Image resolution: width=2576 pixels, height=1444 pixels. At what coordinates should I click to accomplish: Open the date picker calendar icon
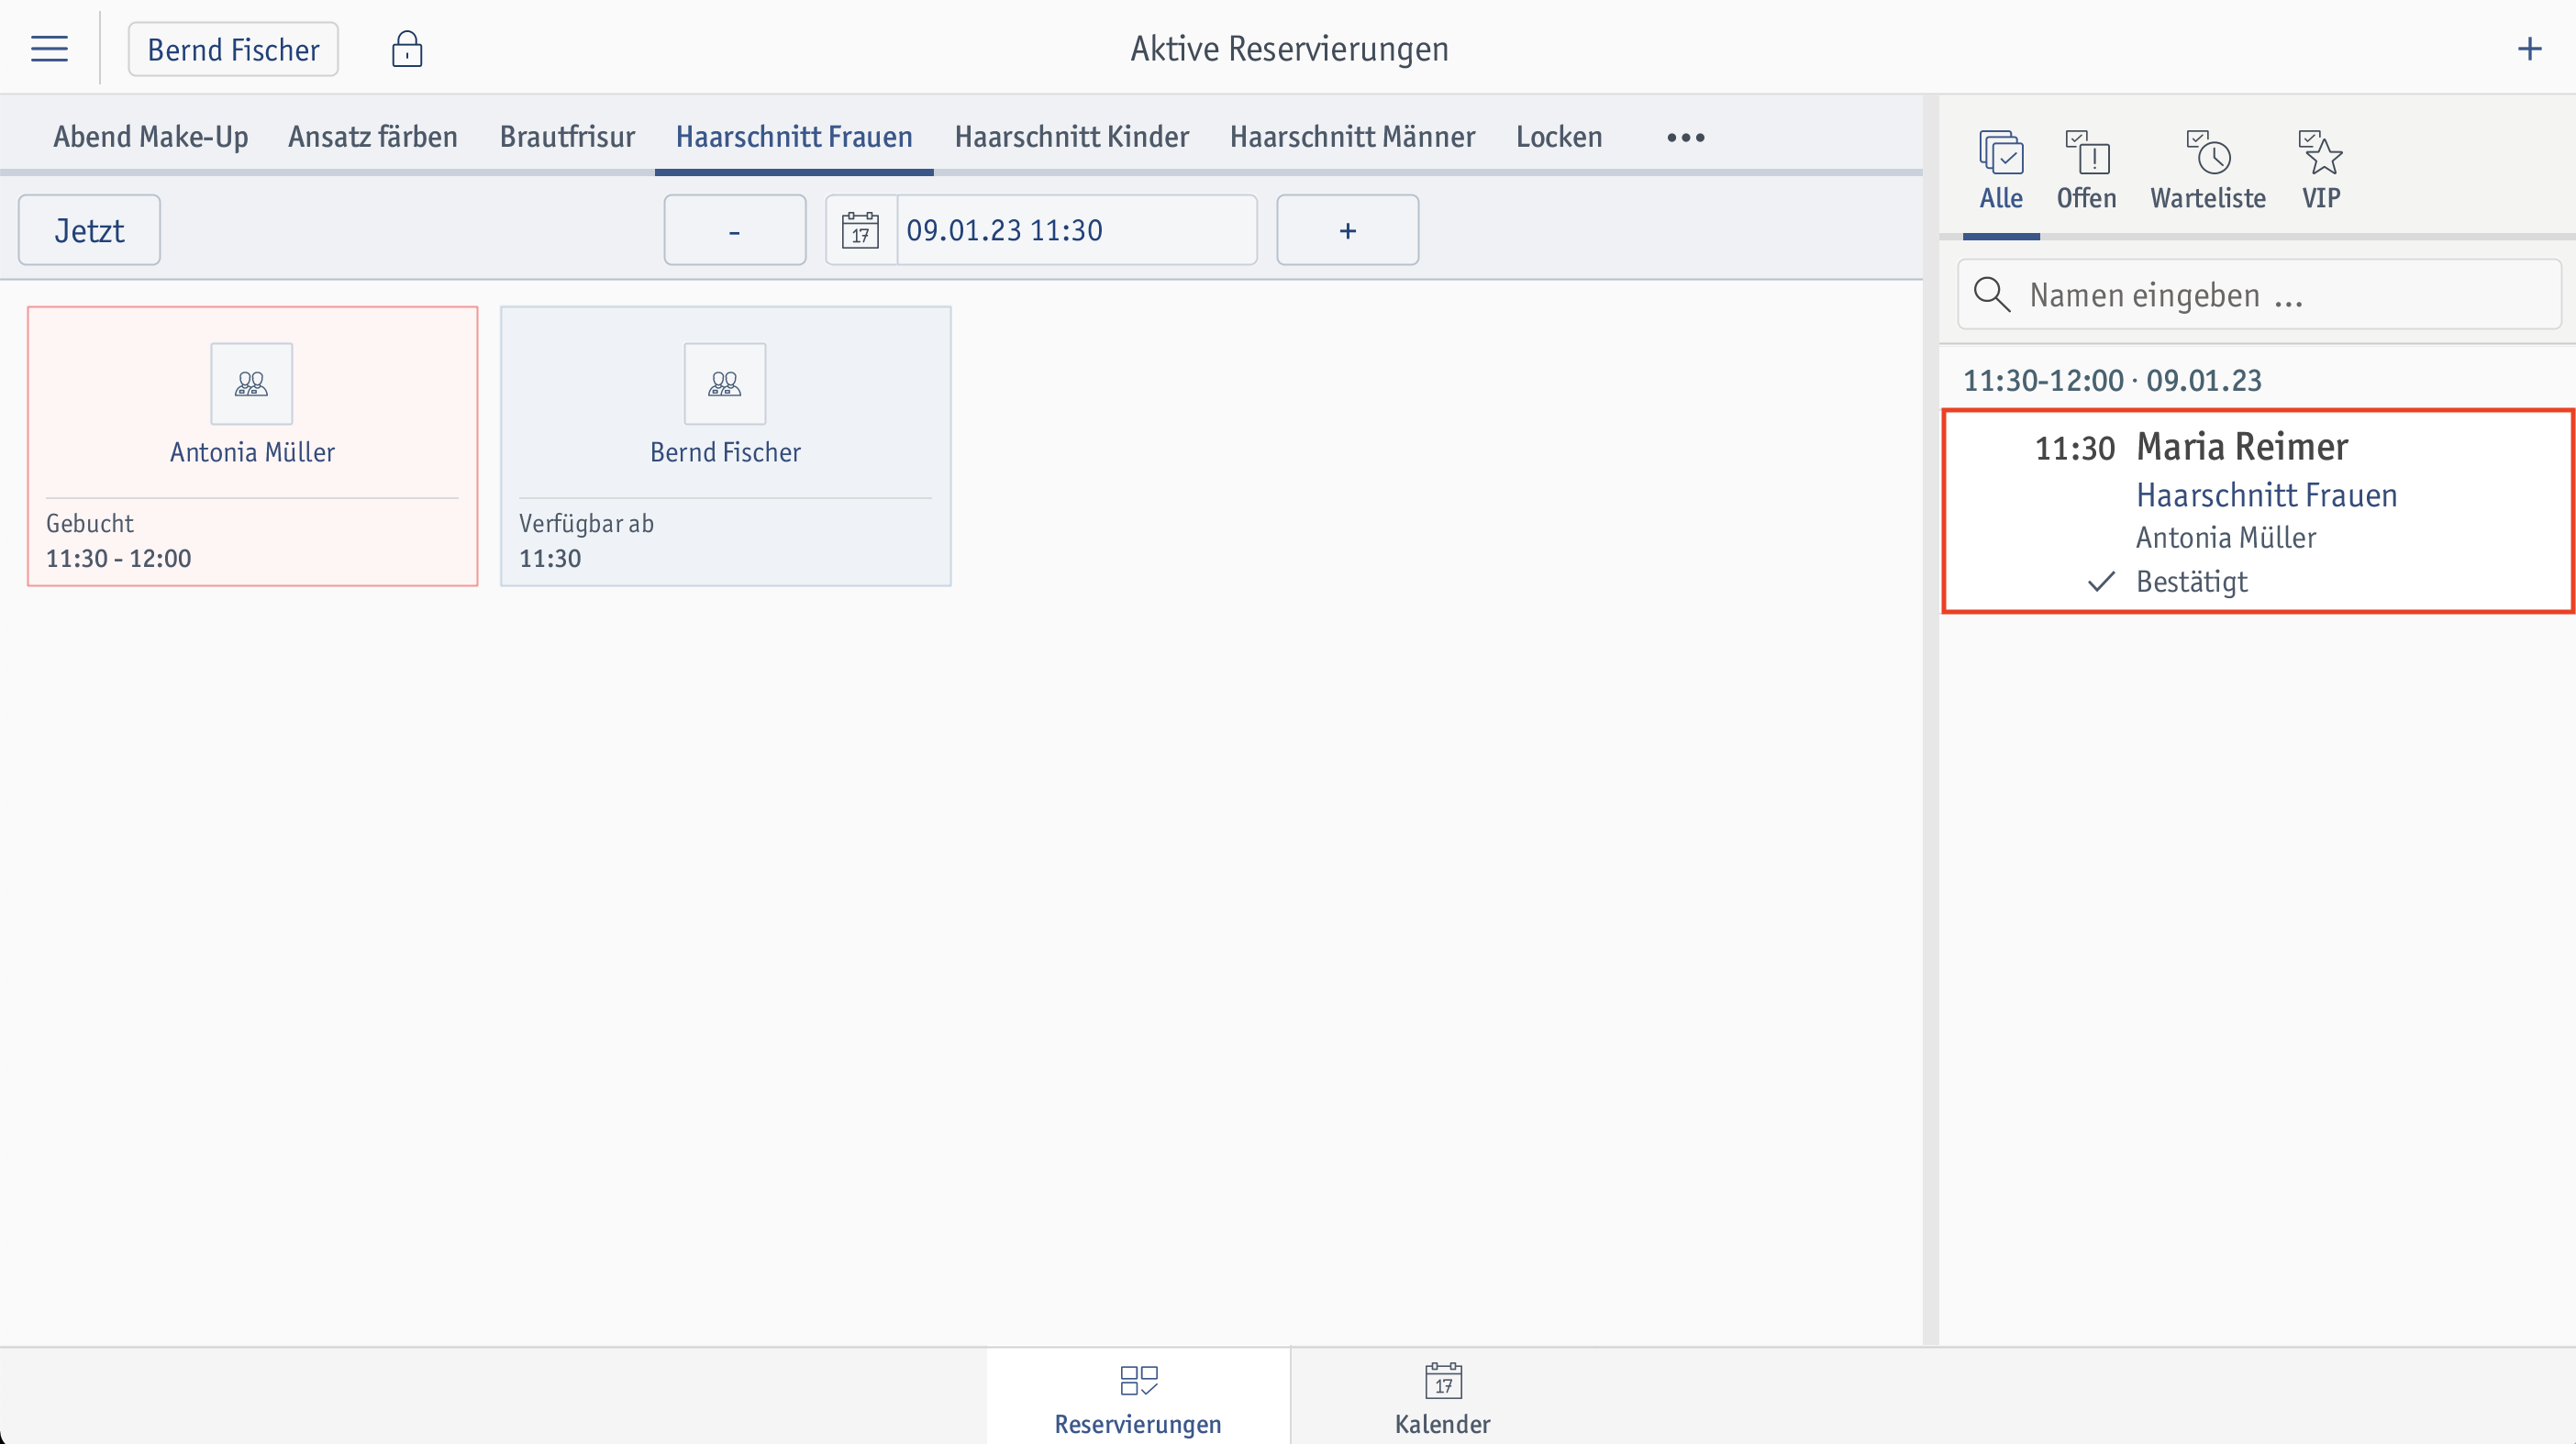click(x=860, y=230)
